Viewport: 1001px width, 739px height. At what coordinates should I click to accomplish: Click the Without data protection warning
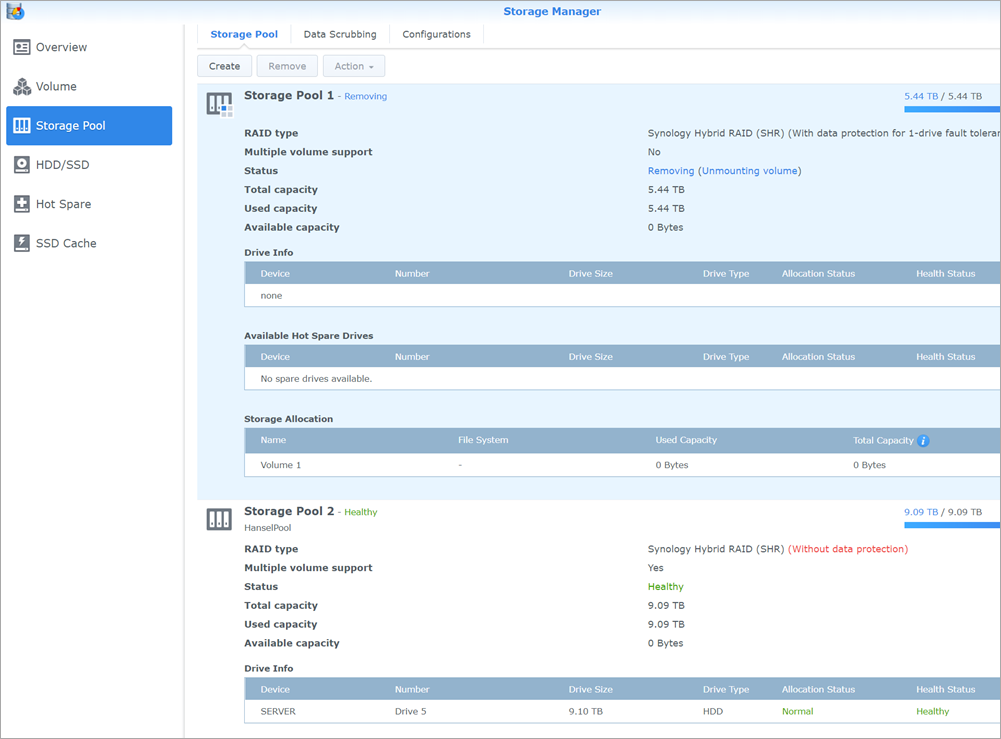848,549
